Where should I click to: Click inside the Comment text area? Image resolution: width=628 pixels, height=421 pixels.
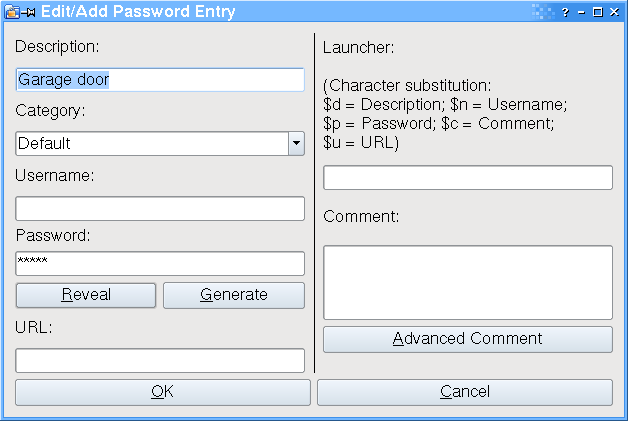(x=468, y=282)
